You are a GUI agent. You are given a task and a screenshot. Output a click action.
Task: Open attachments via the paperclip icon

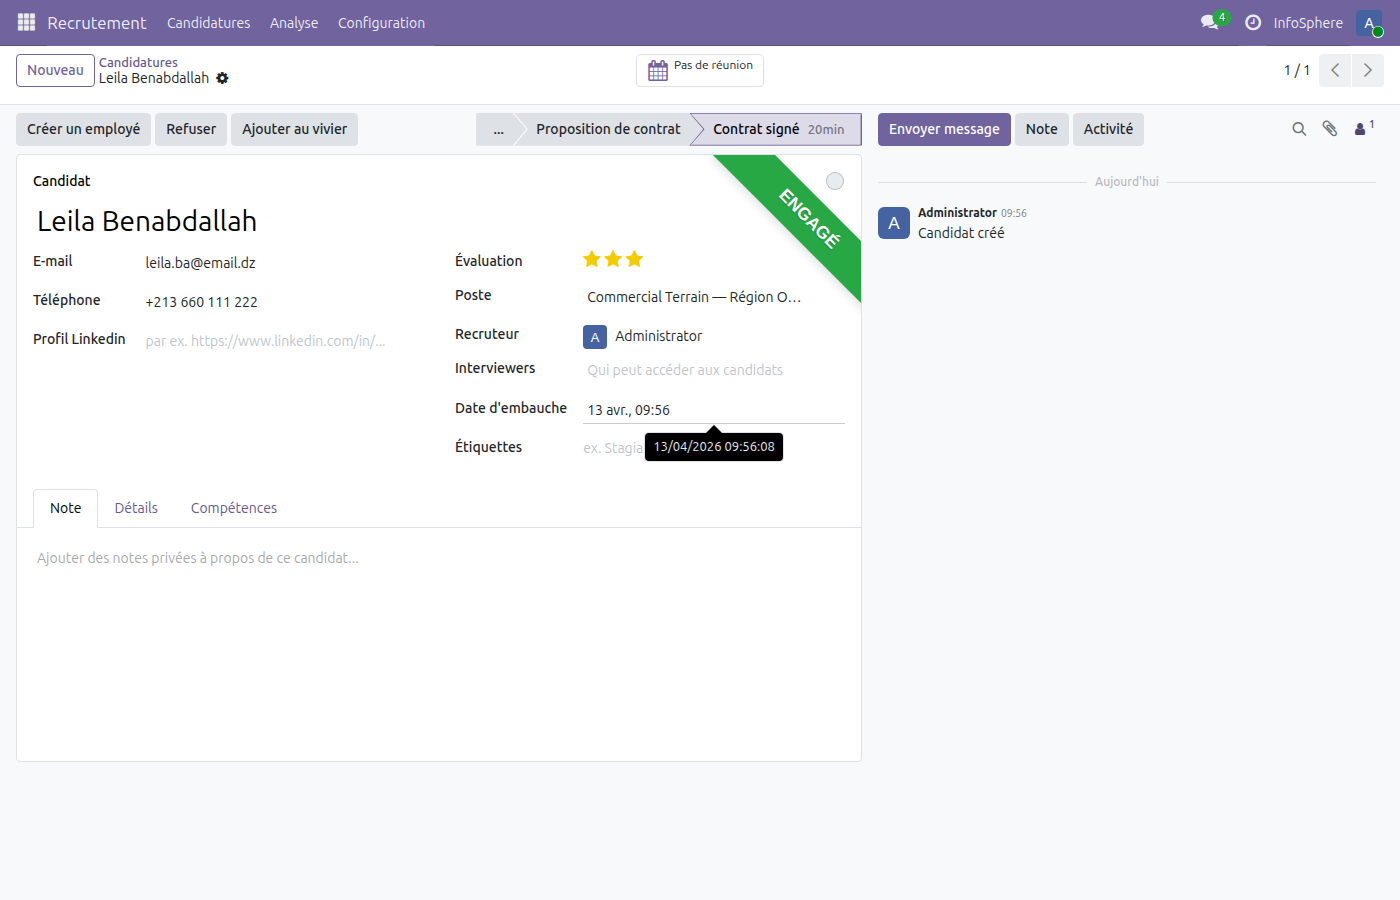coord(1330,129)
